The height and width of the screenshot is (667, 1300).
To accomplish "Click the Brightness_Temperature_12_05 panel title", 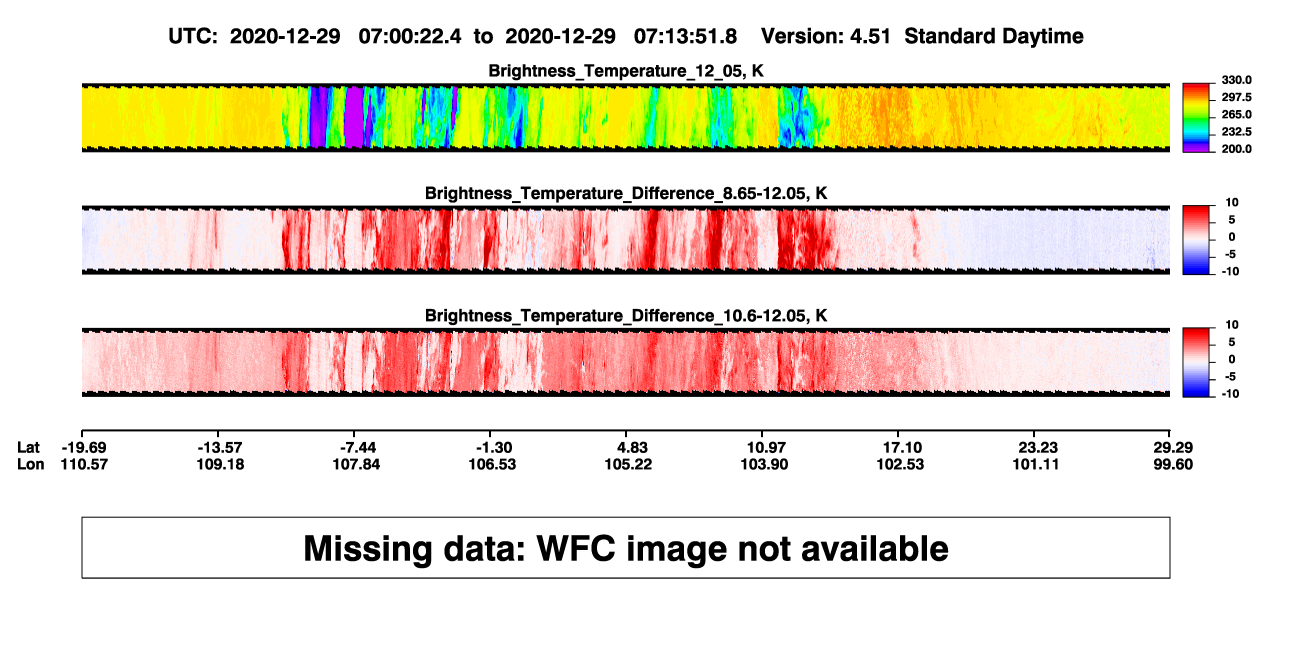I will click(626, 70).
